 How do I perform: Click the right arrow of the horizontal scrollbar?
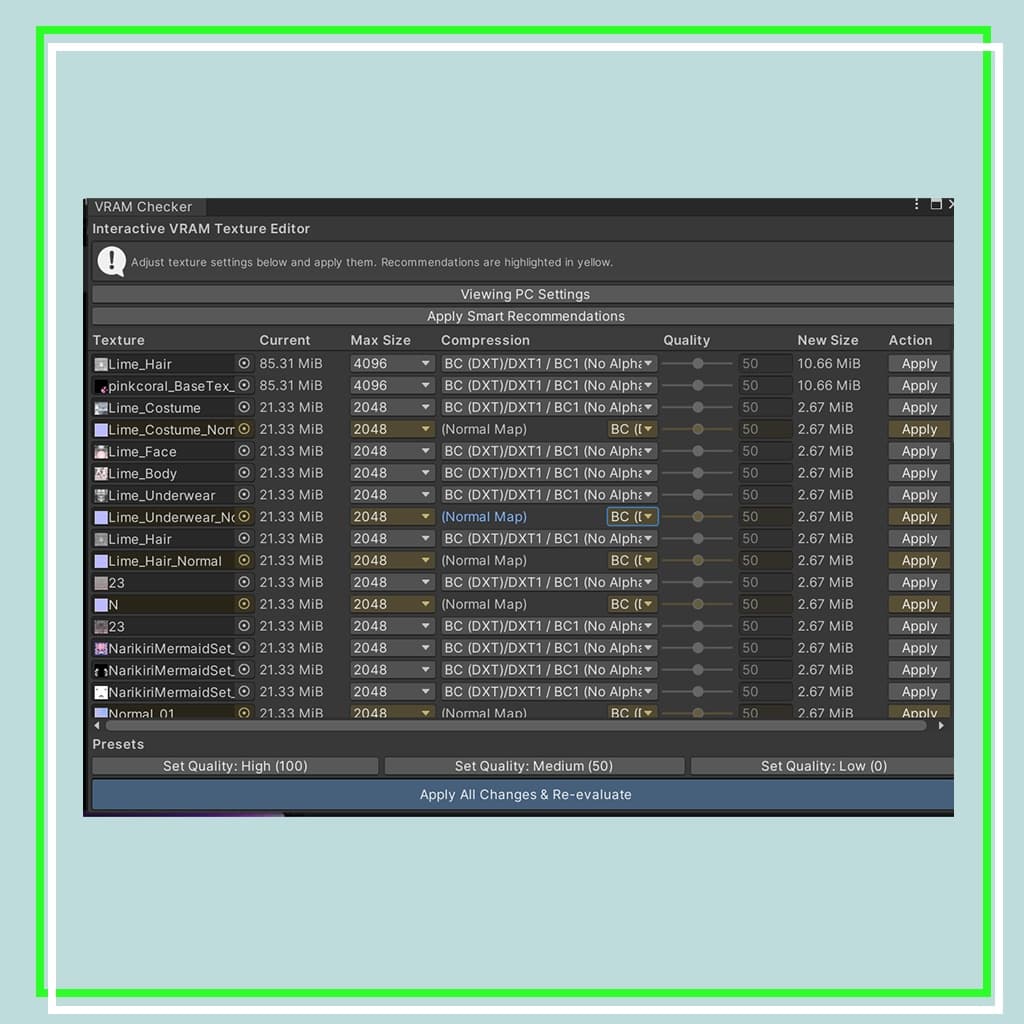(941, 726)
